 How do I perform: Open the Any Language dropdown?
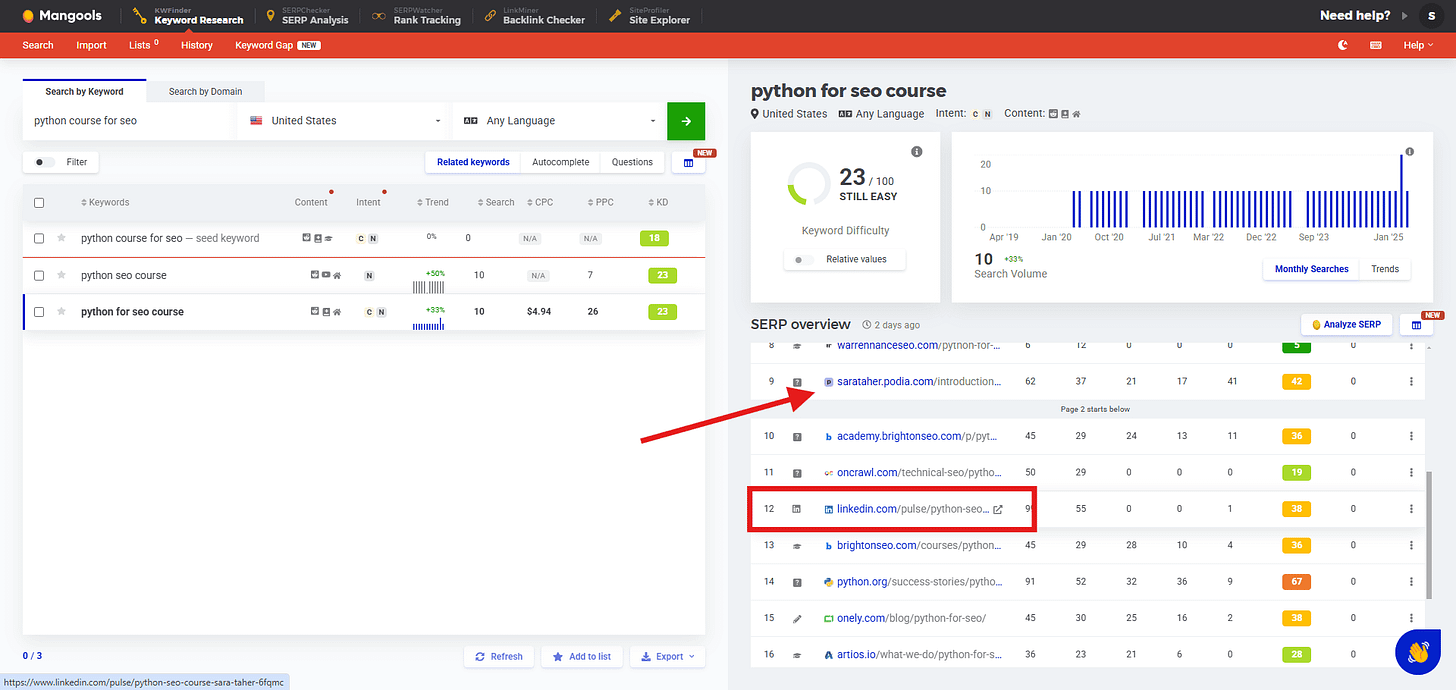click(558, 121)
